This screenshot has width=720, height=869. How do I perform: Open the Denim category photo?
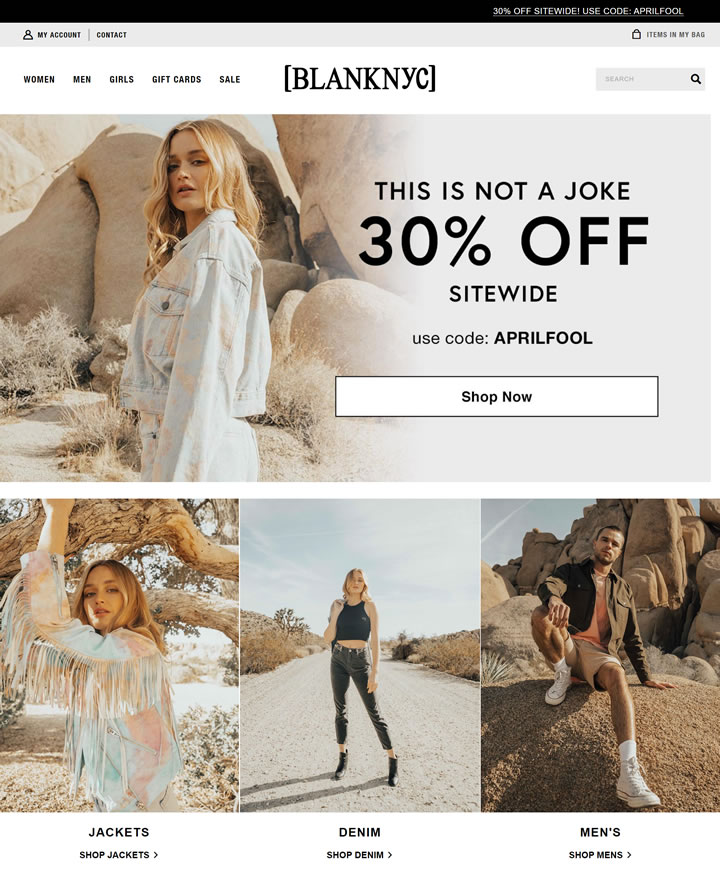[360, 656]
